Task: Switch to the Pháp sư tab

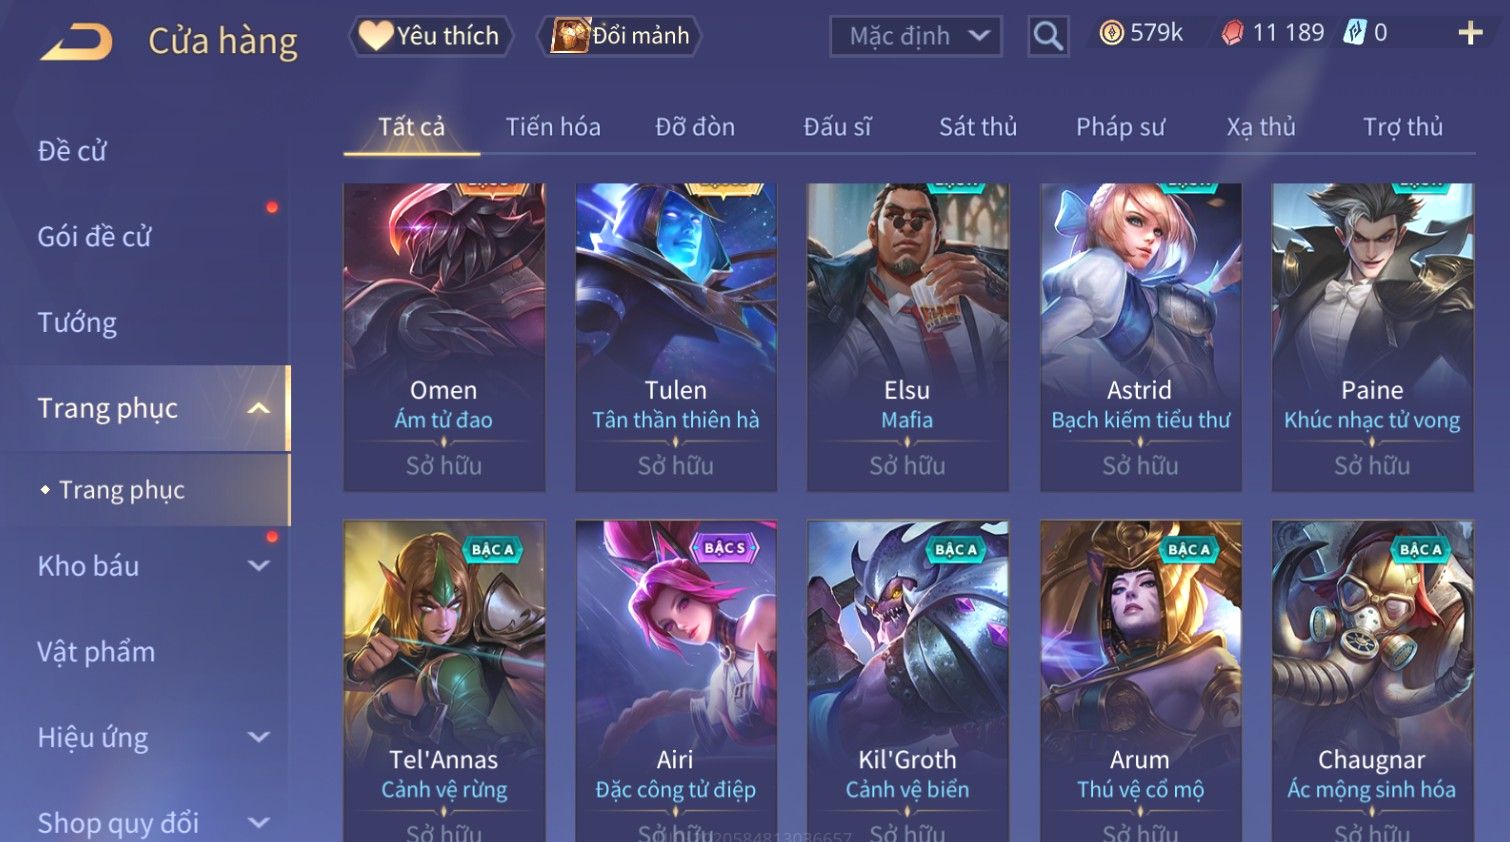Action: coord(1120,127)
